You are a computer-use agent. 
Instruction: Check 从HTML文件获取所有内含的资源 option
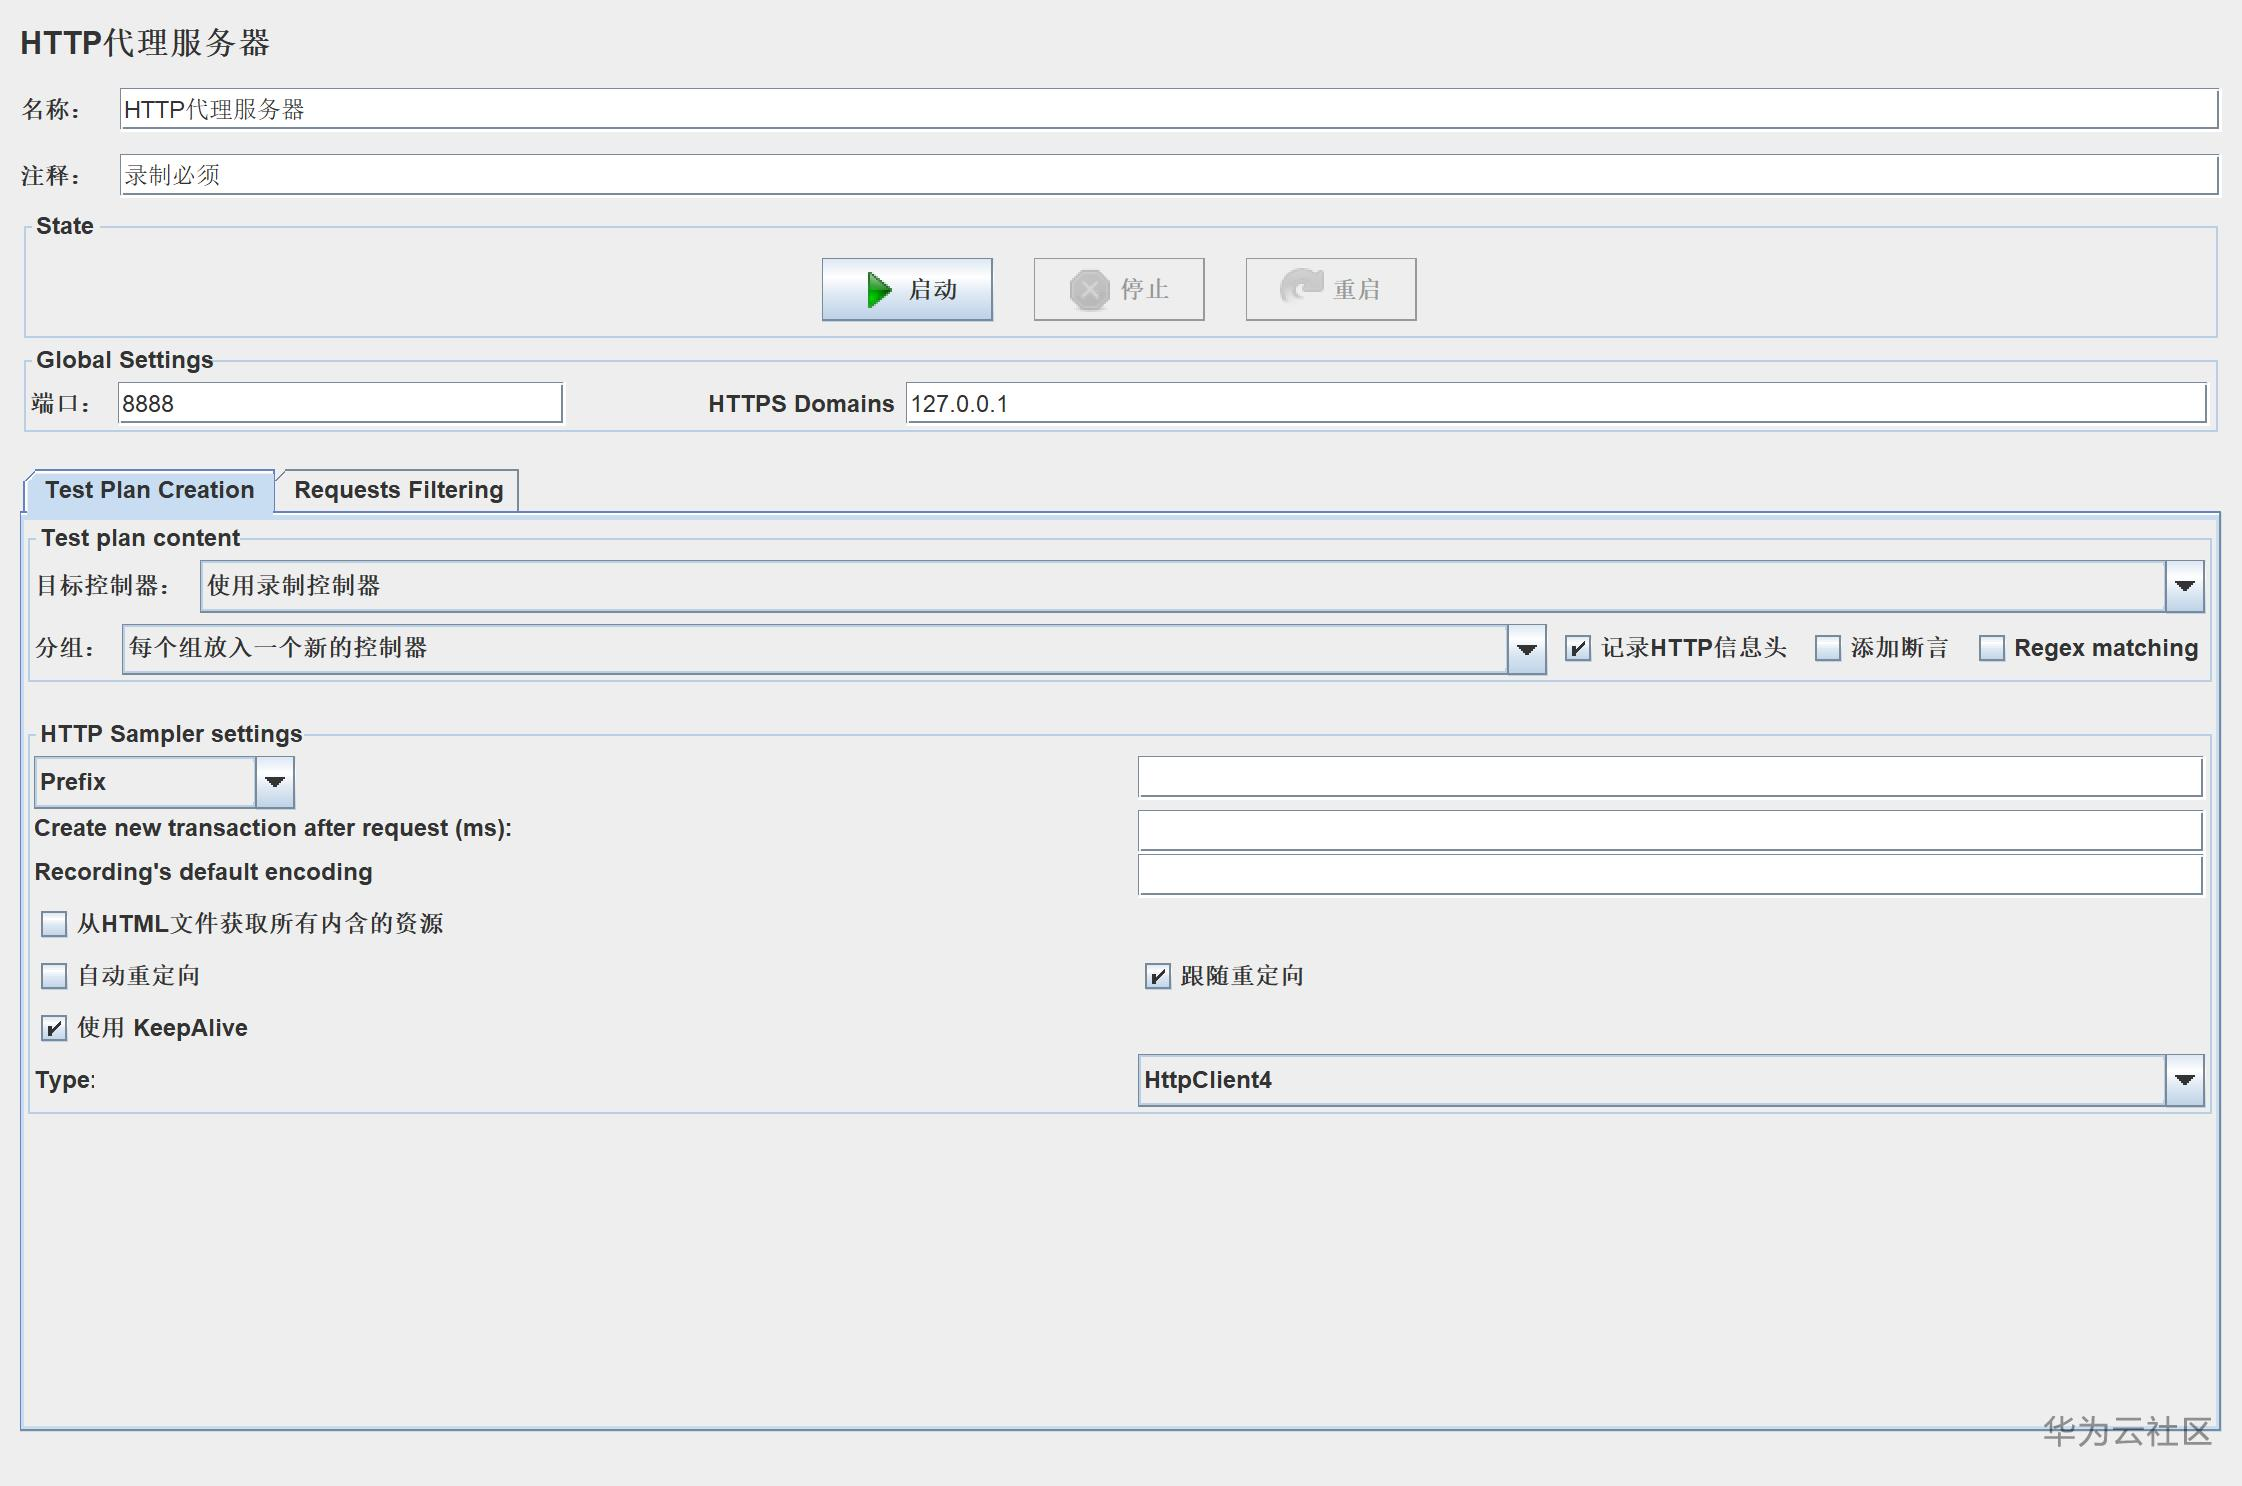54,924
